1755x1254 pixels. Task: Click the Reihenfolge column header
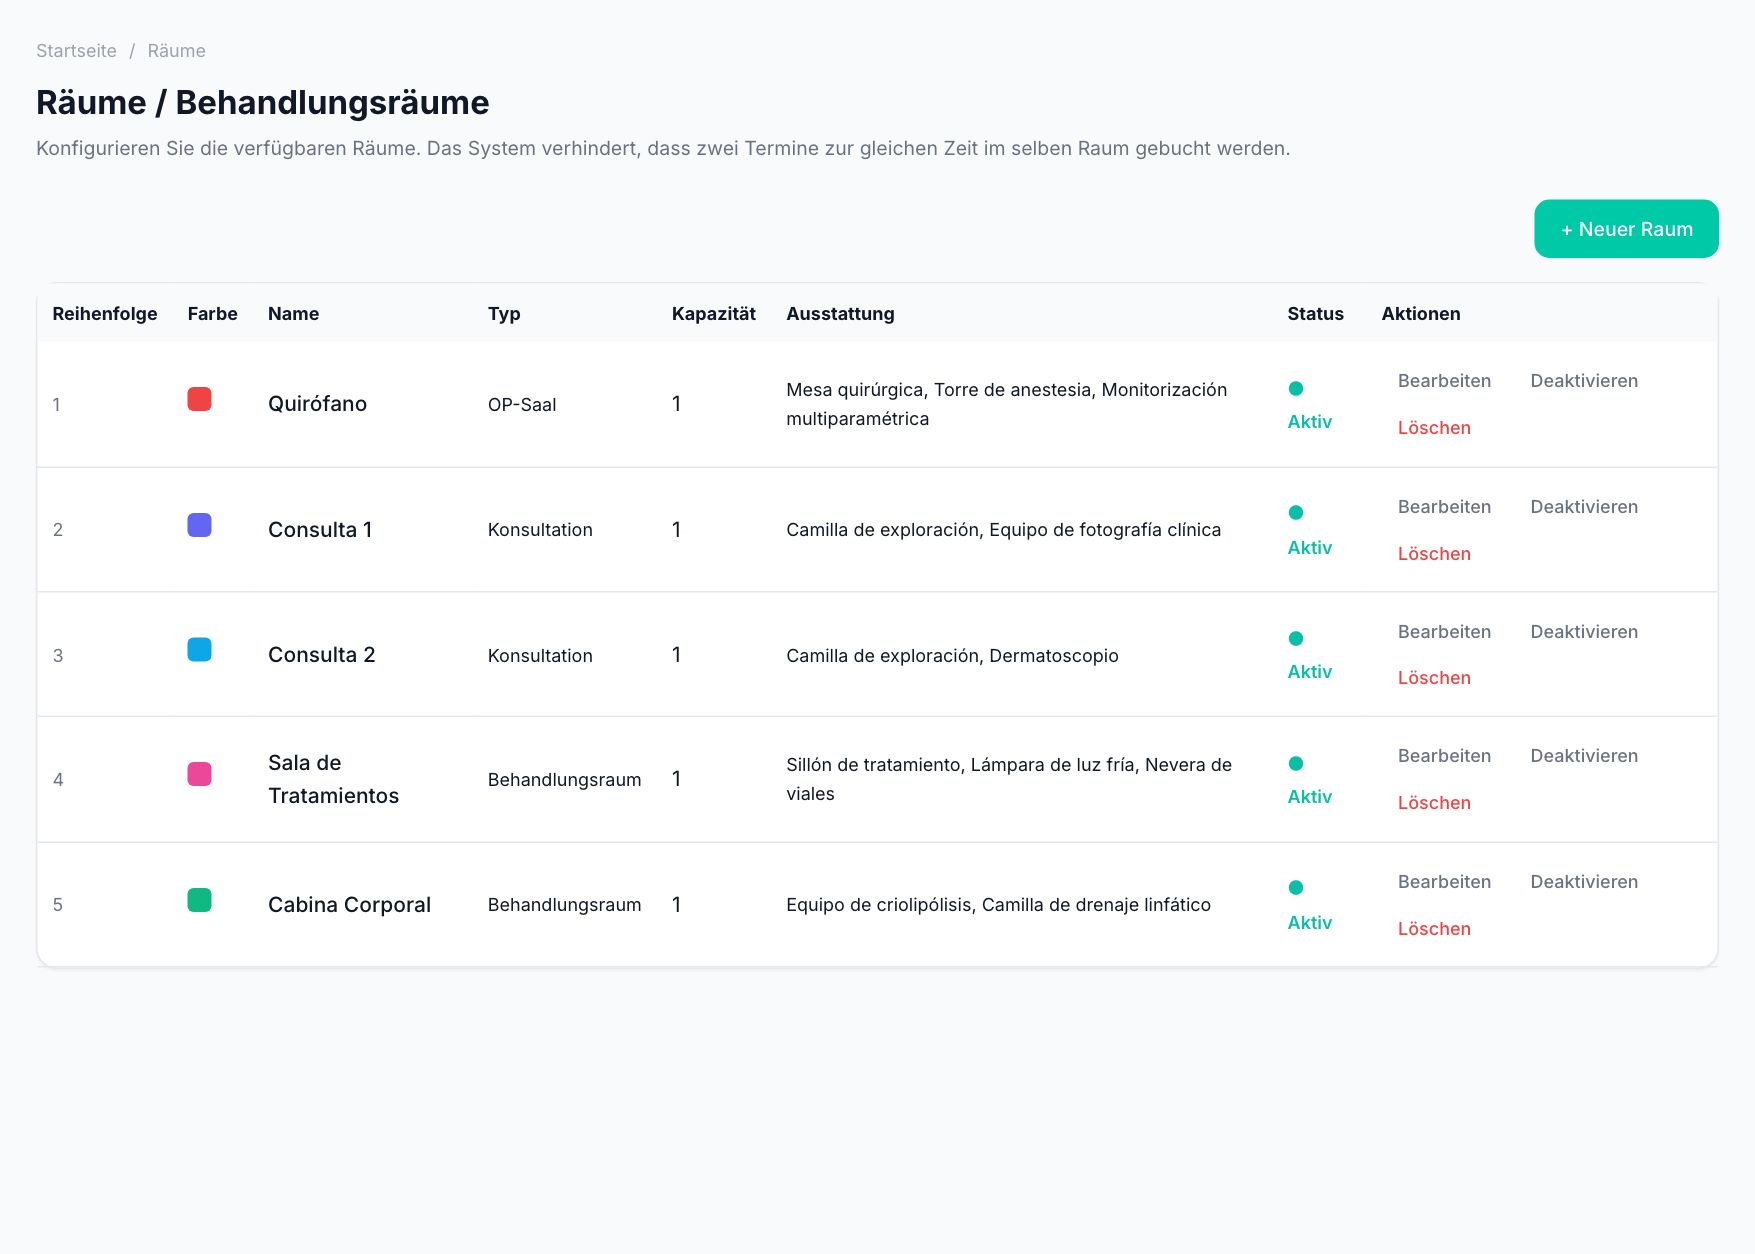105,314
